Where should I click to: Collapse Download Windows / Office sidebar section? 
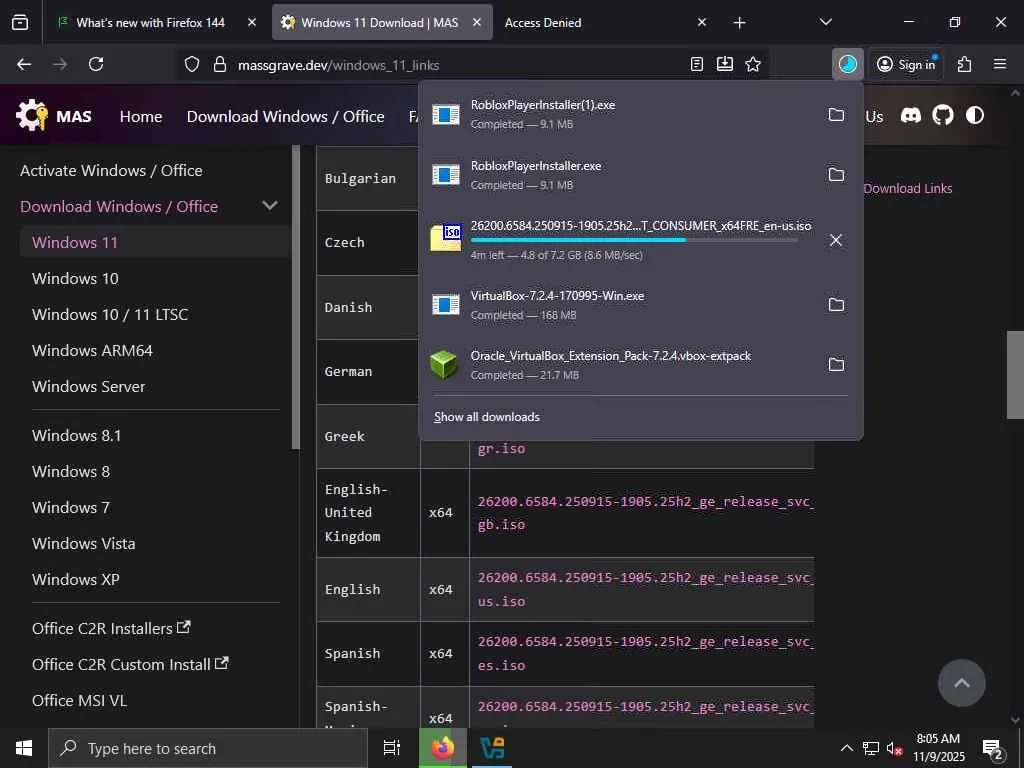(270, 206)
